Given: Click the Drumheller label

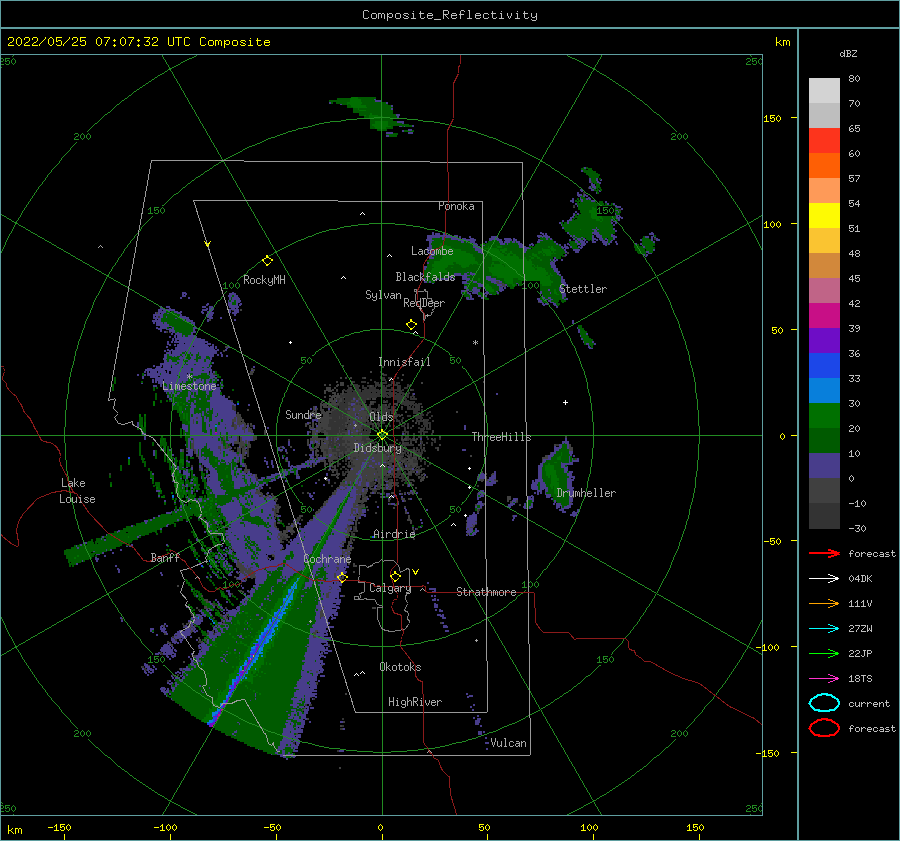Looking at the screenshot, I should point(586,493).
